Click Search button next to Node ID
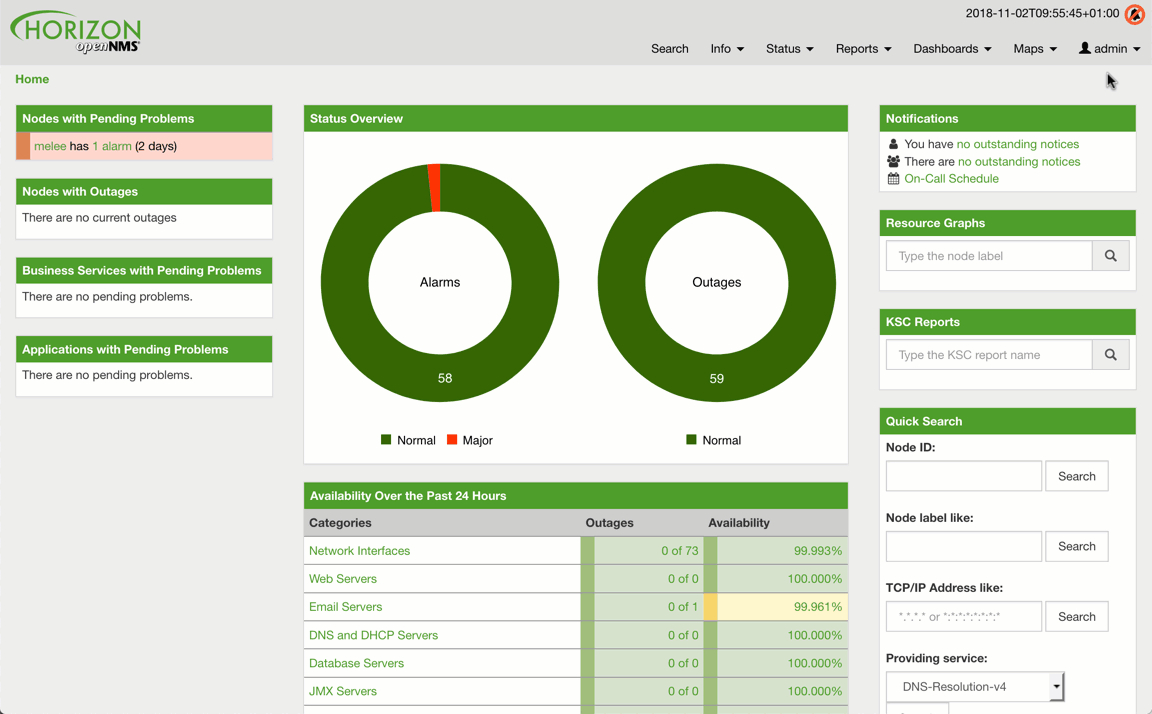Image resolution: width=1152 pixels, height=714 pixels. point(1076,476)
